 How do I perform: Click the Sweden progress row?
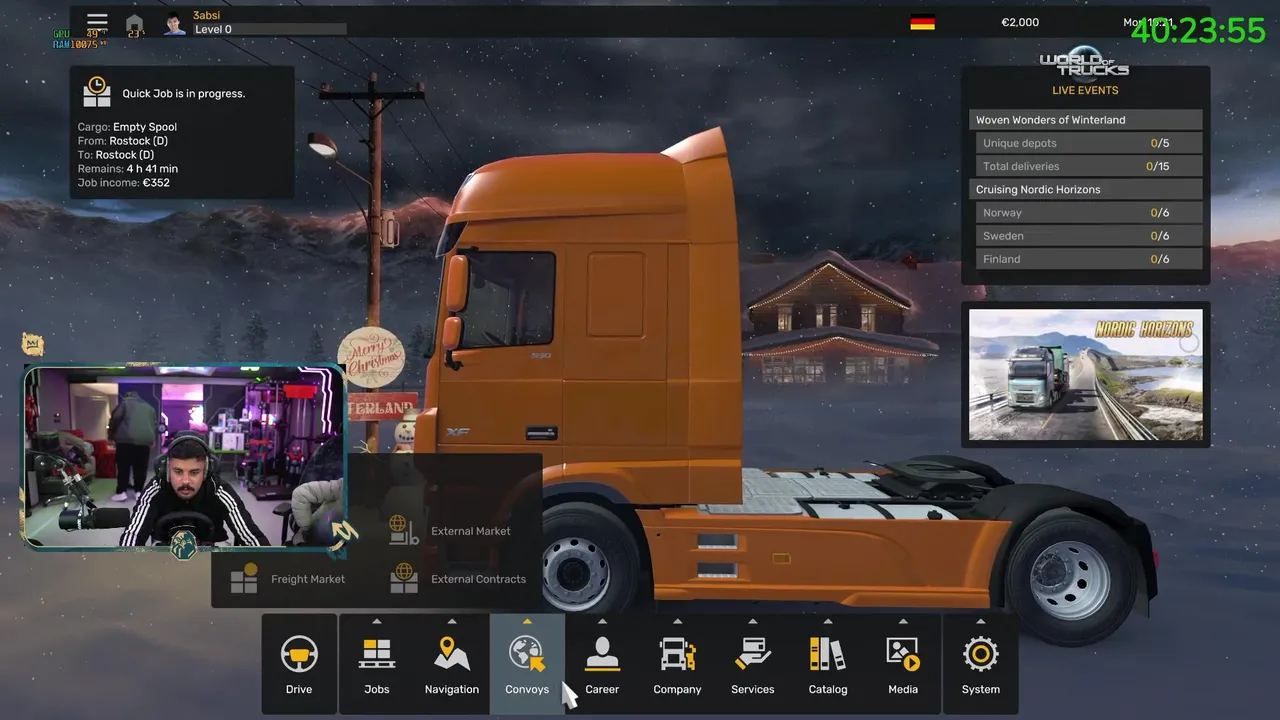1089,236
